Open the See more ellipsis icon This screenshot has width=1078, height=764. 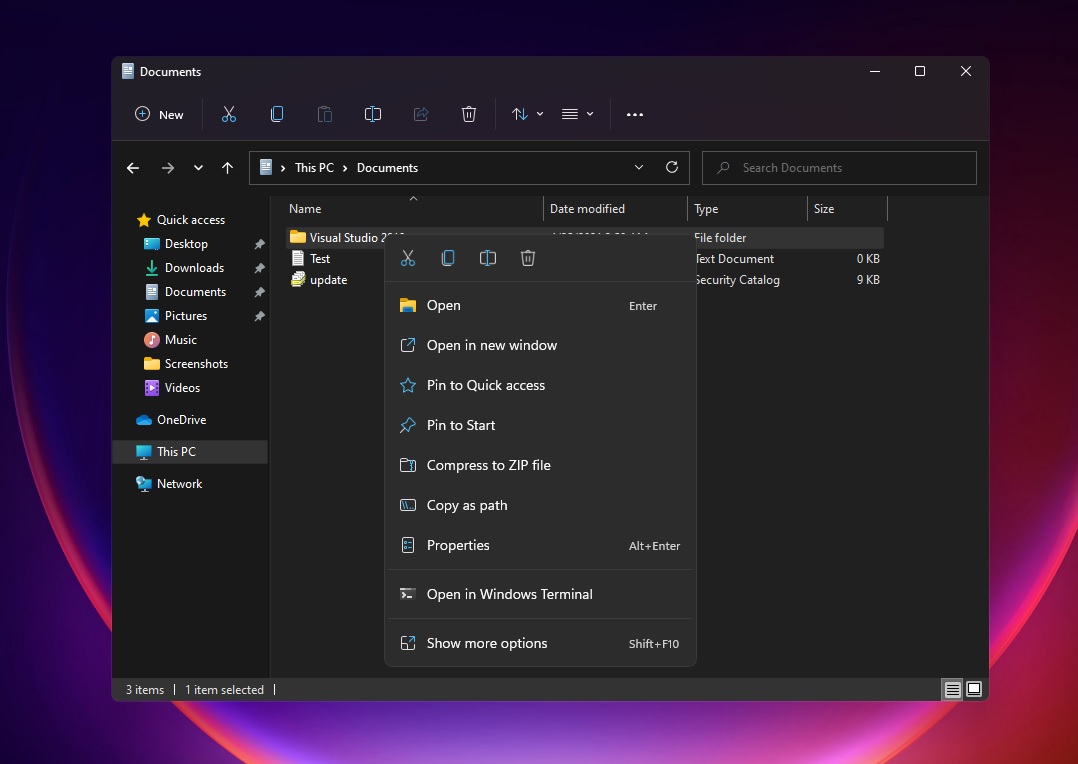[x=635, y=114]
